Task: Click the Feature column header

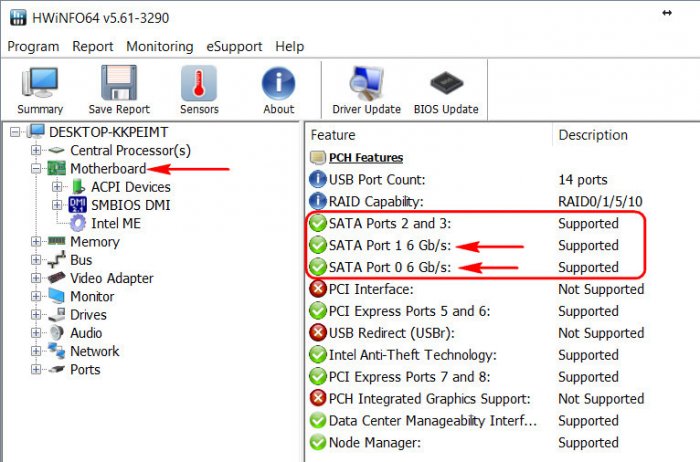Action: pos(429,135)
